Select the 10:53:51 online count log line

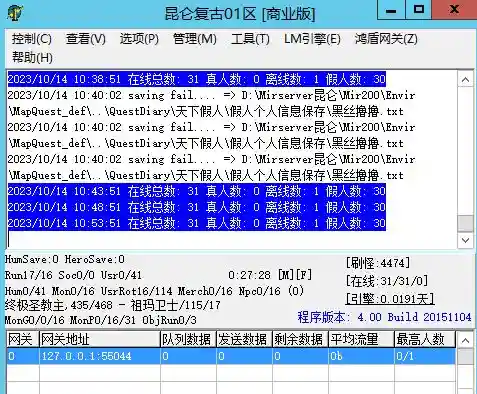pos(197,223)
